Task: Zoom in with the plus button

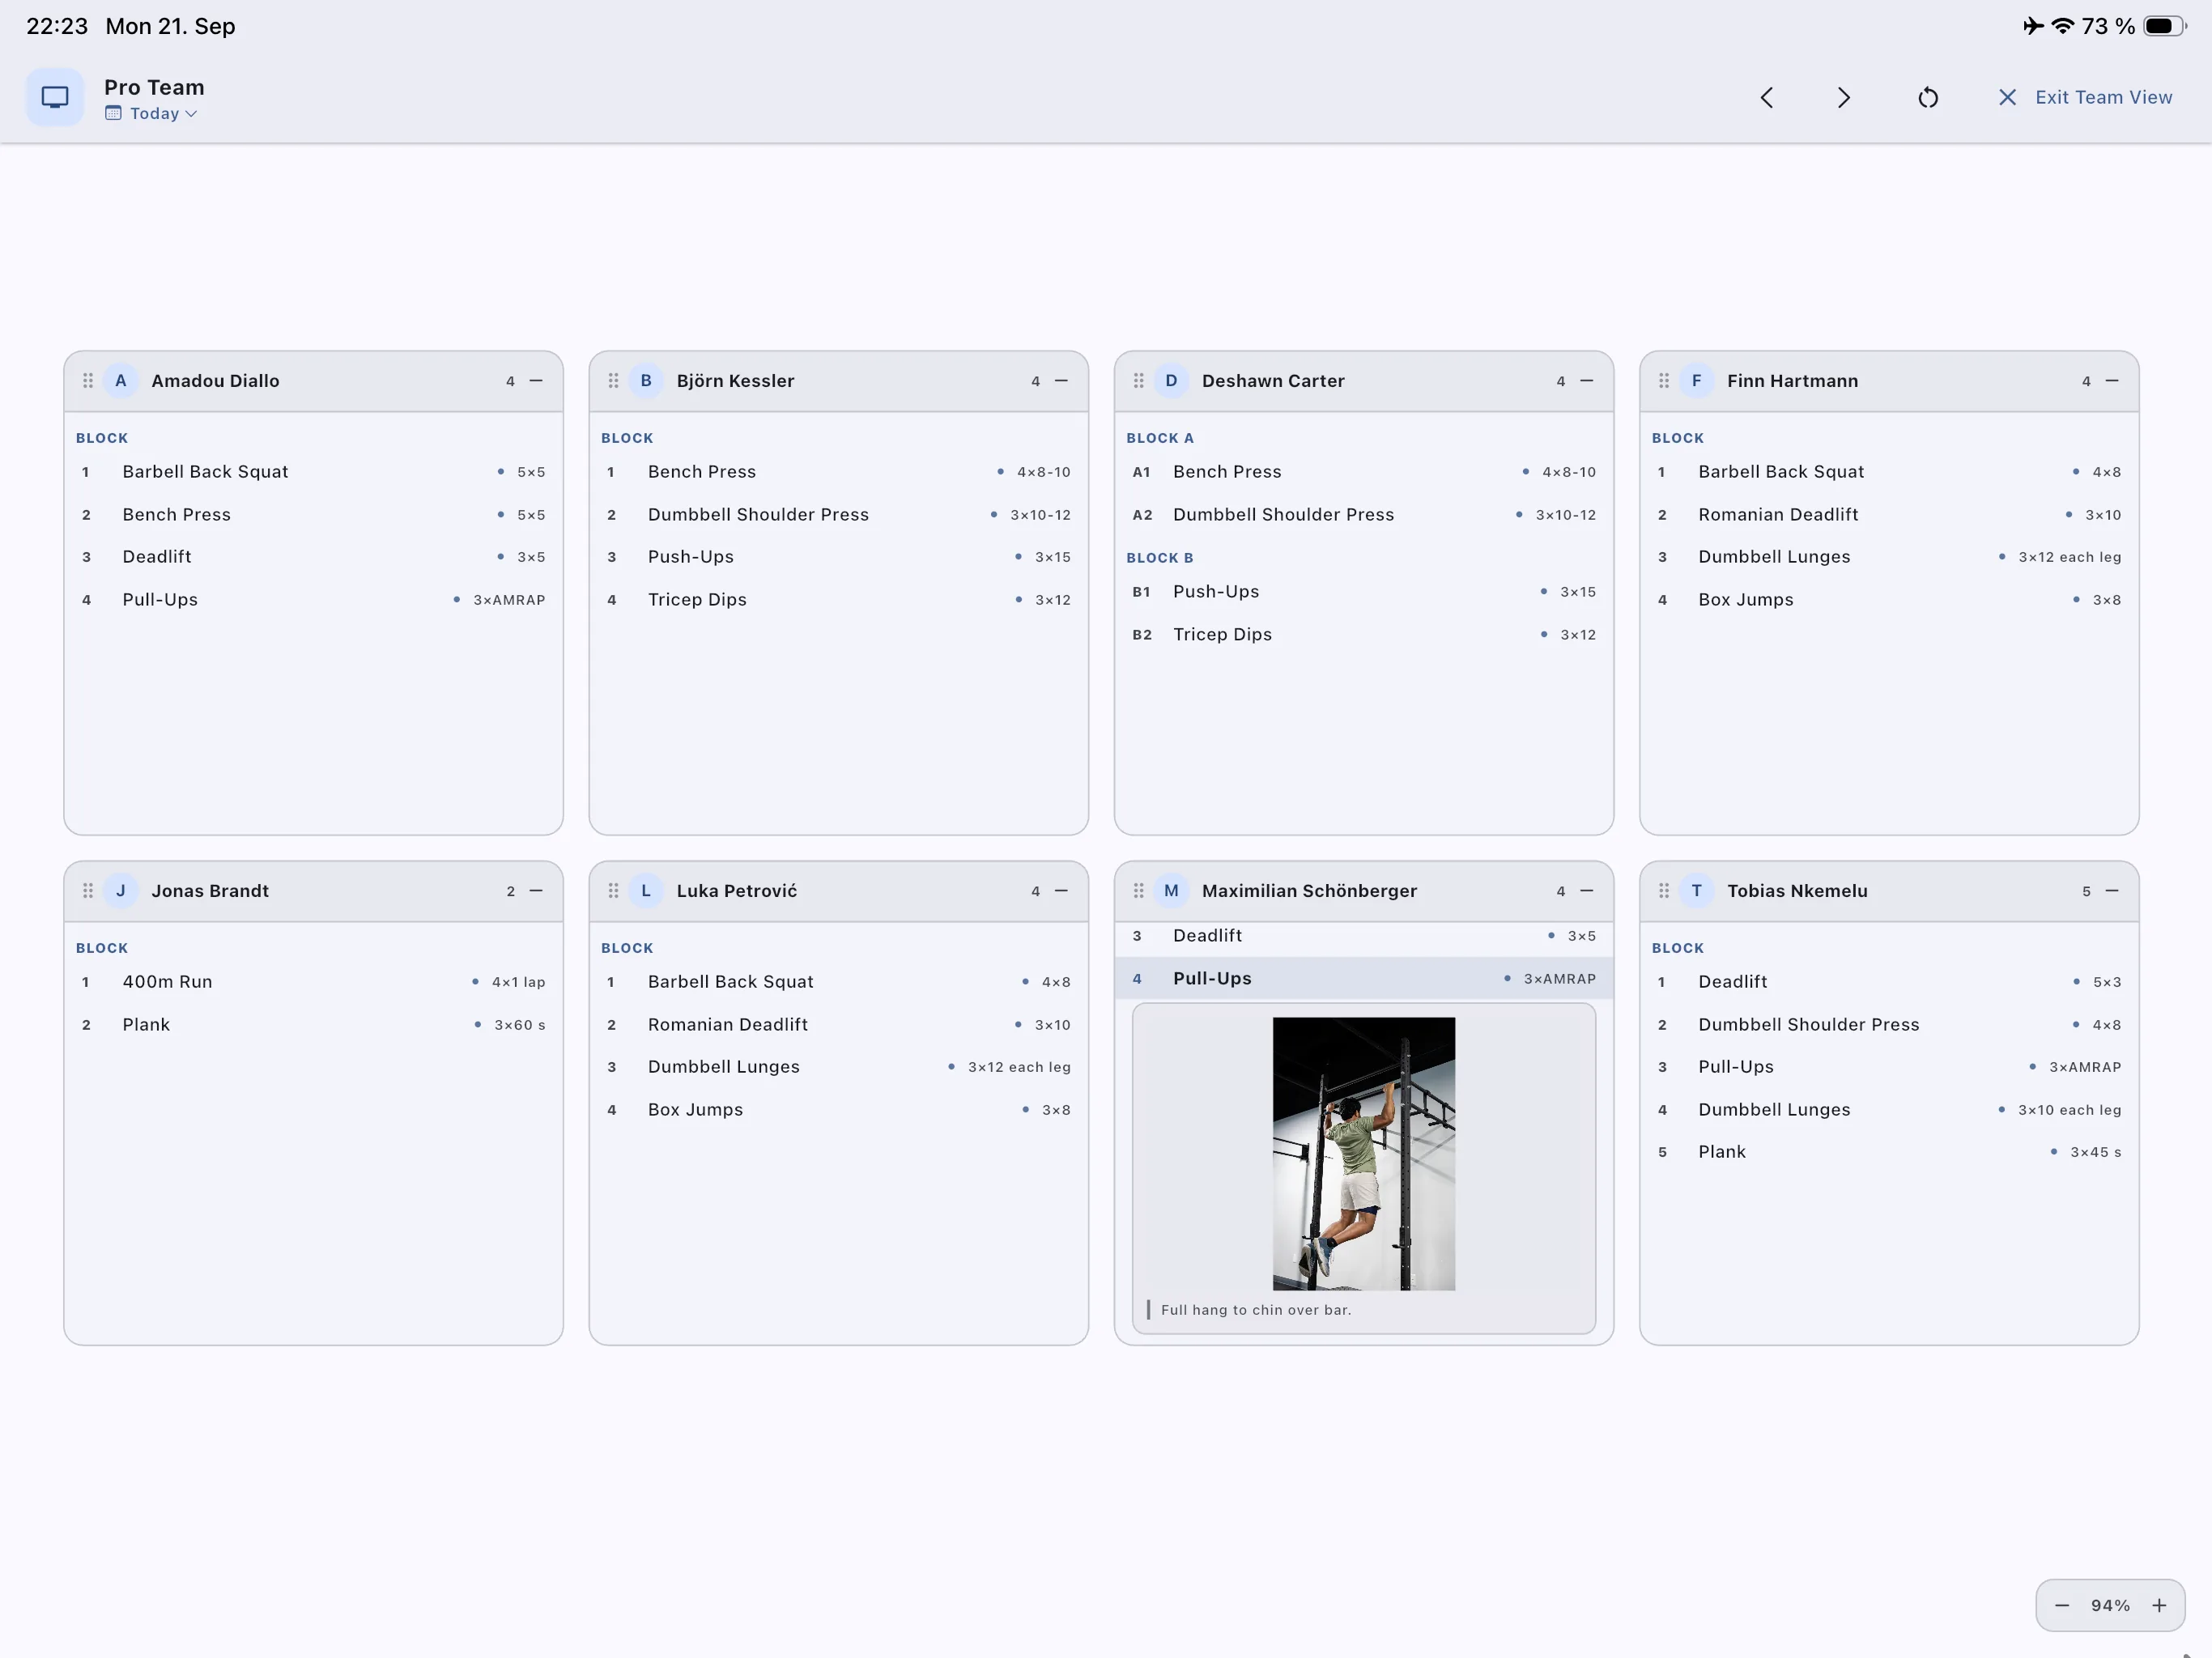Action: coord(2159,1605)
